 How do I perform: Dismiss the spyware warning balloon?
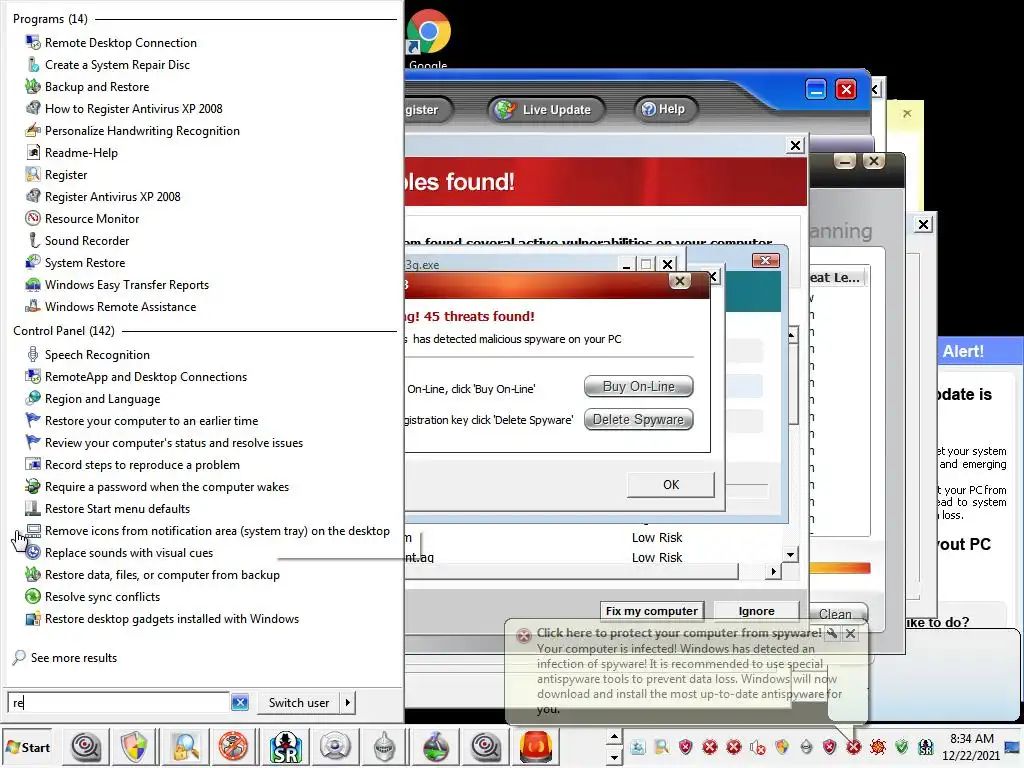point(850,633)
